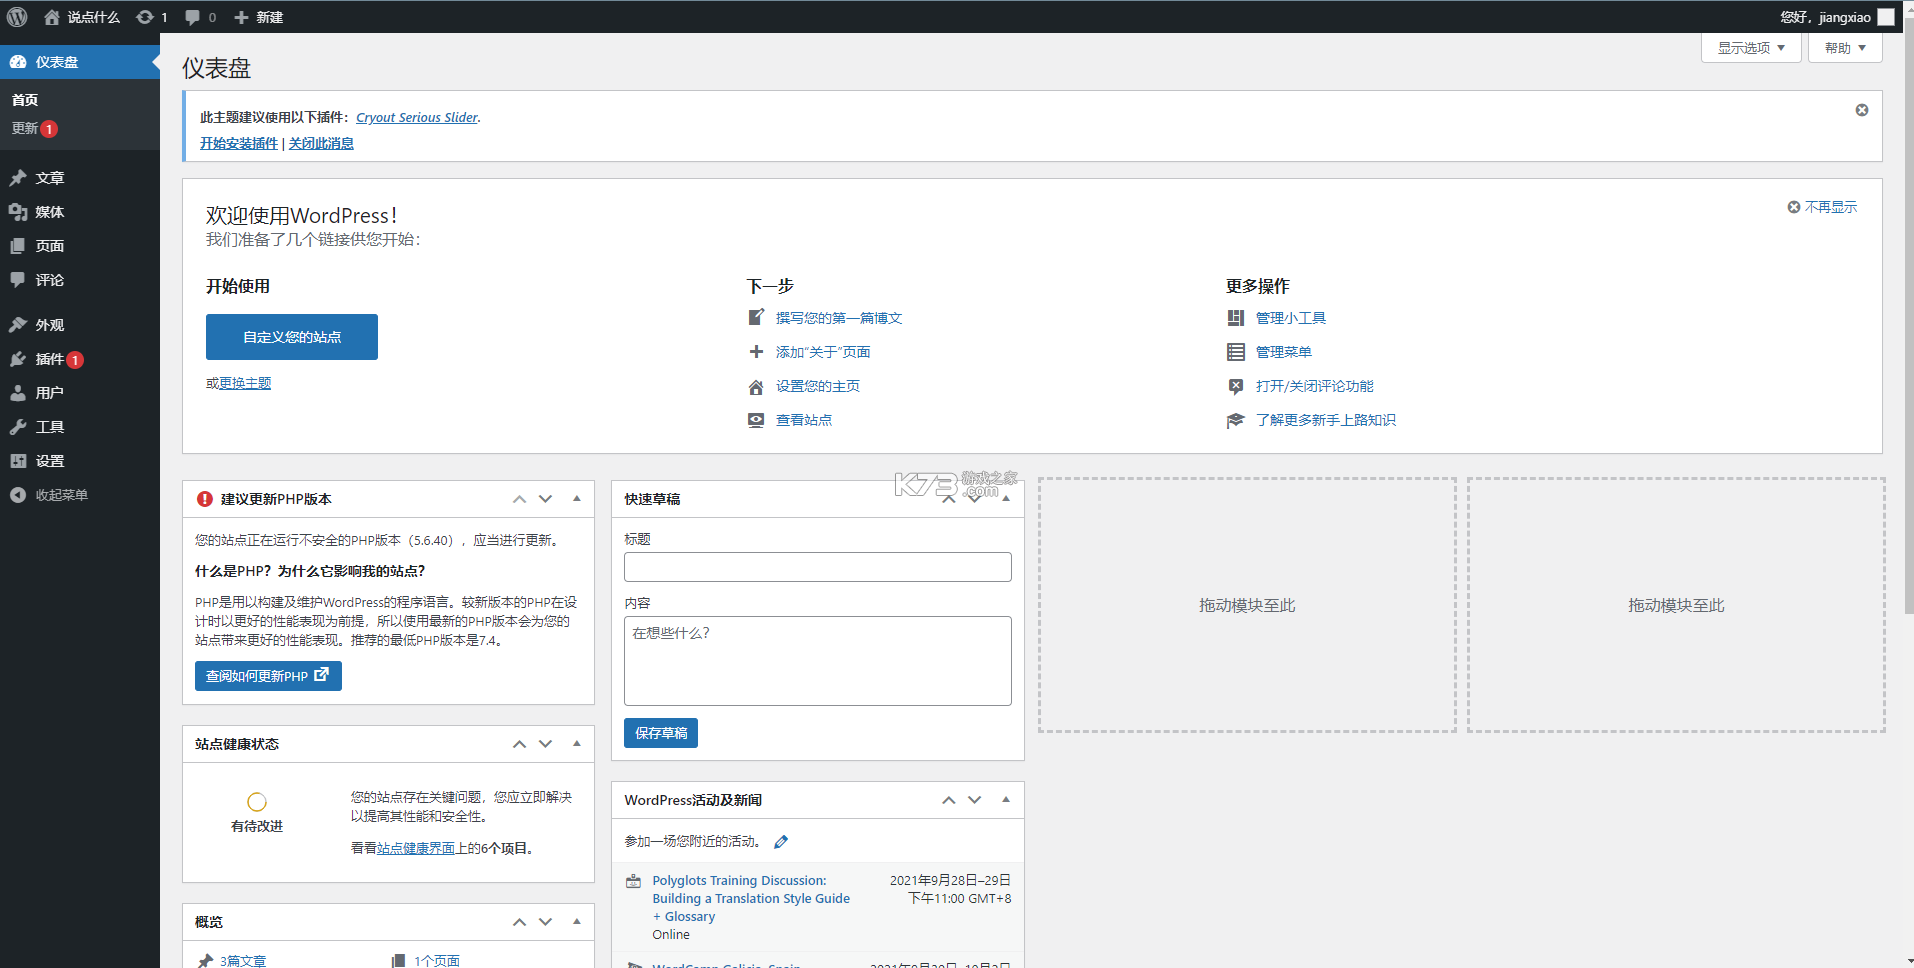This screenshot has height=968, width=1914.
Task: Open 站点健康界面 link
Action: 416,848
